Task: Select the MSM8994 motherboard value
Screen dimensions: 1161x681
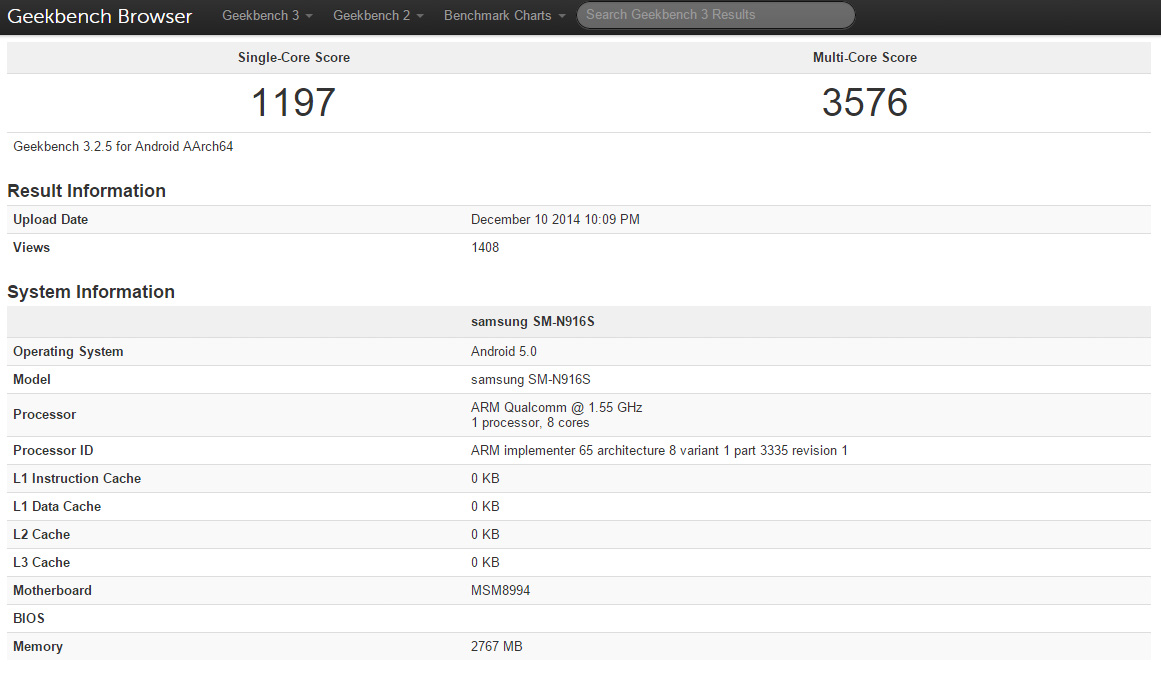Action: point(501,591)
